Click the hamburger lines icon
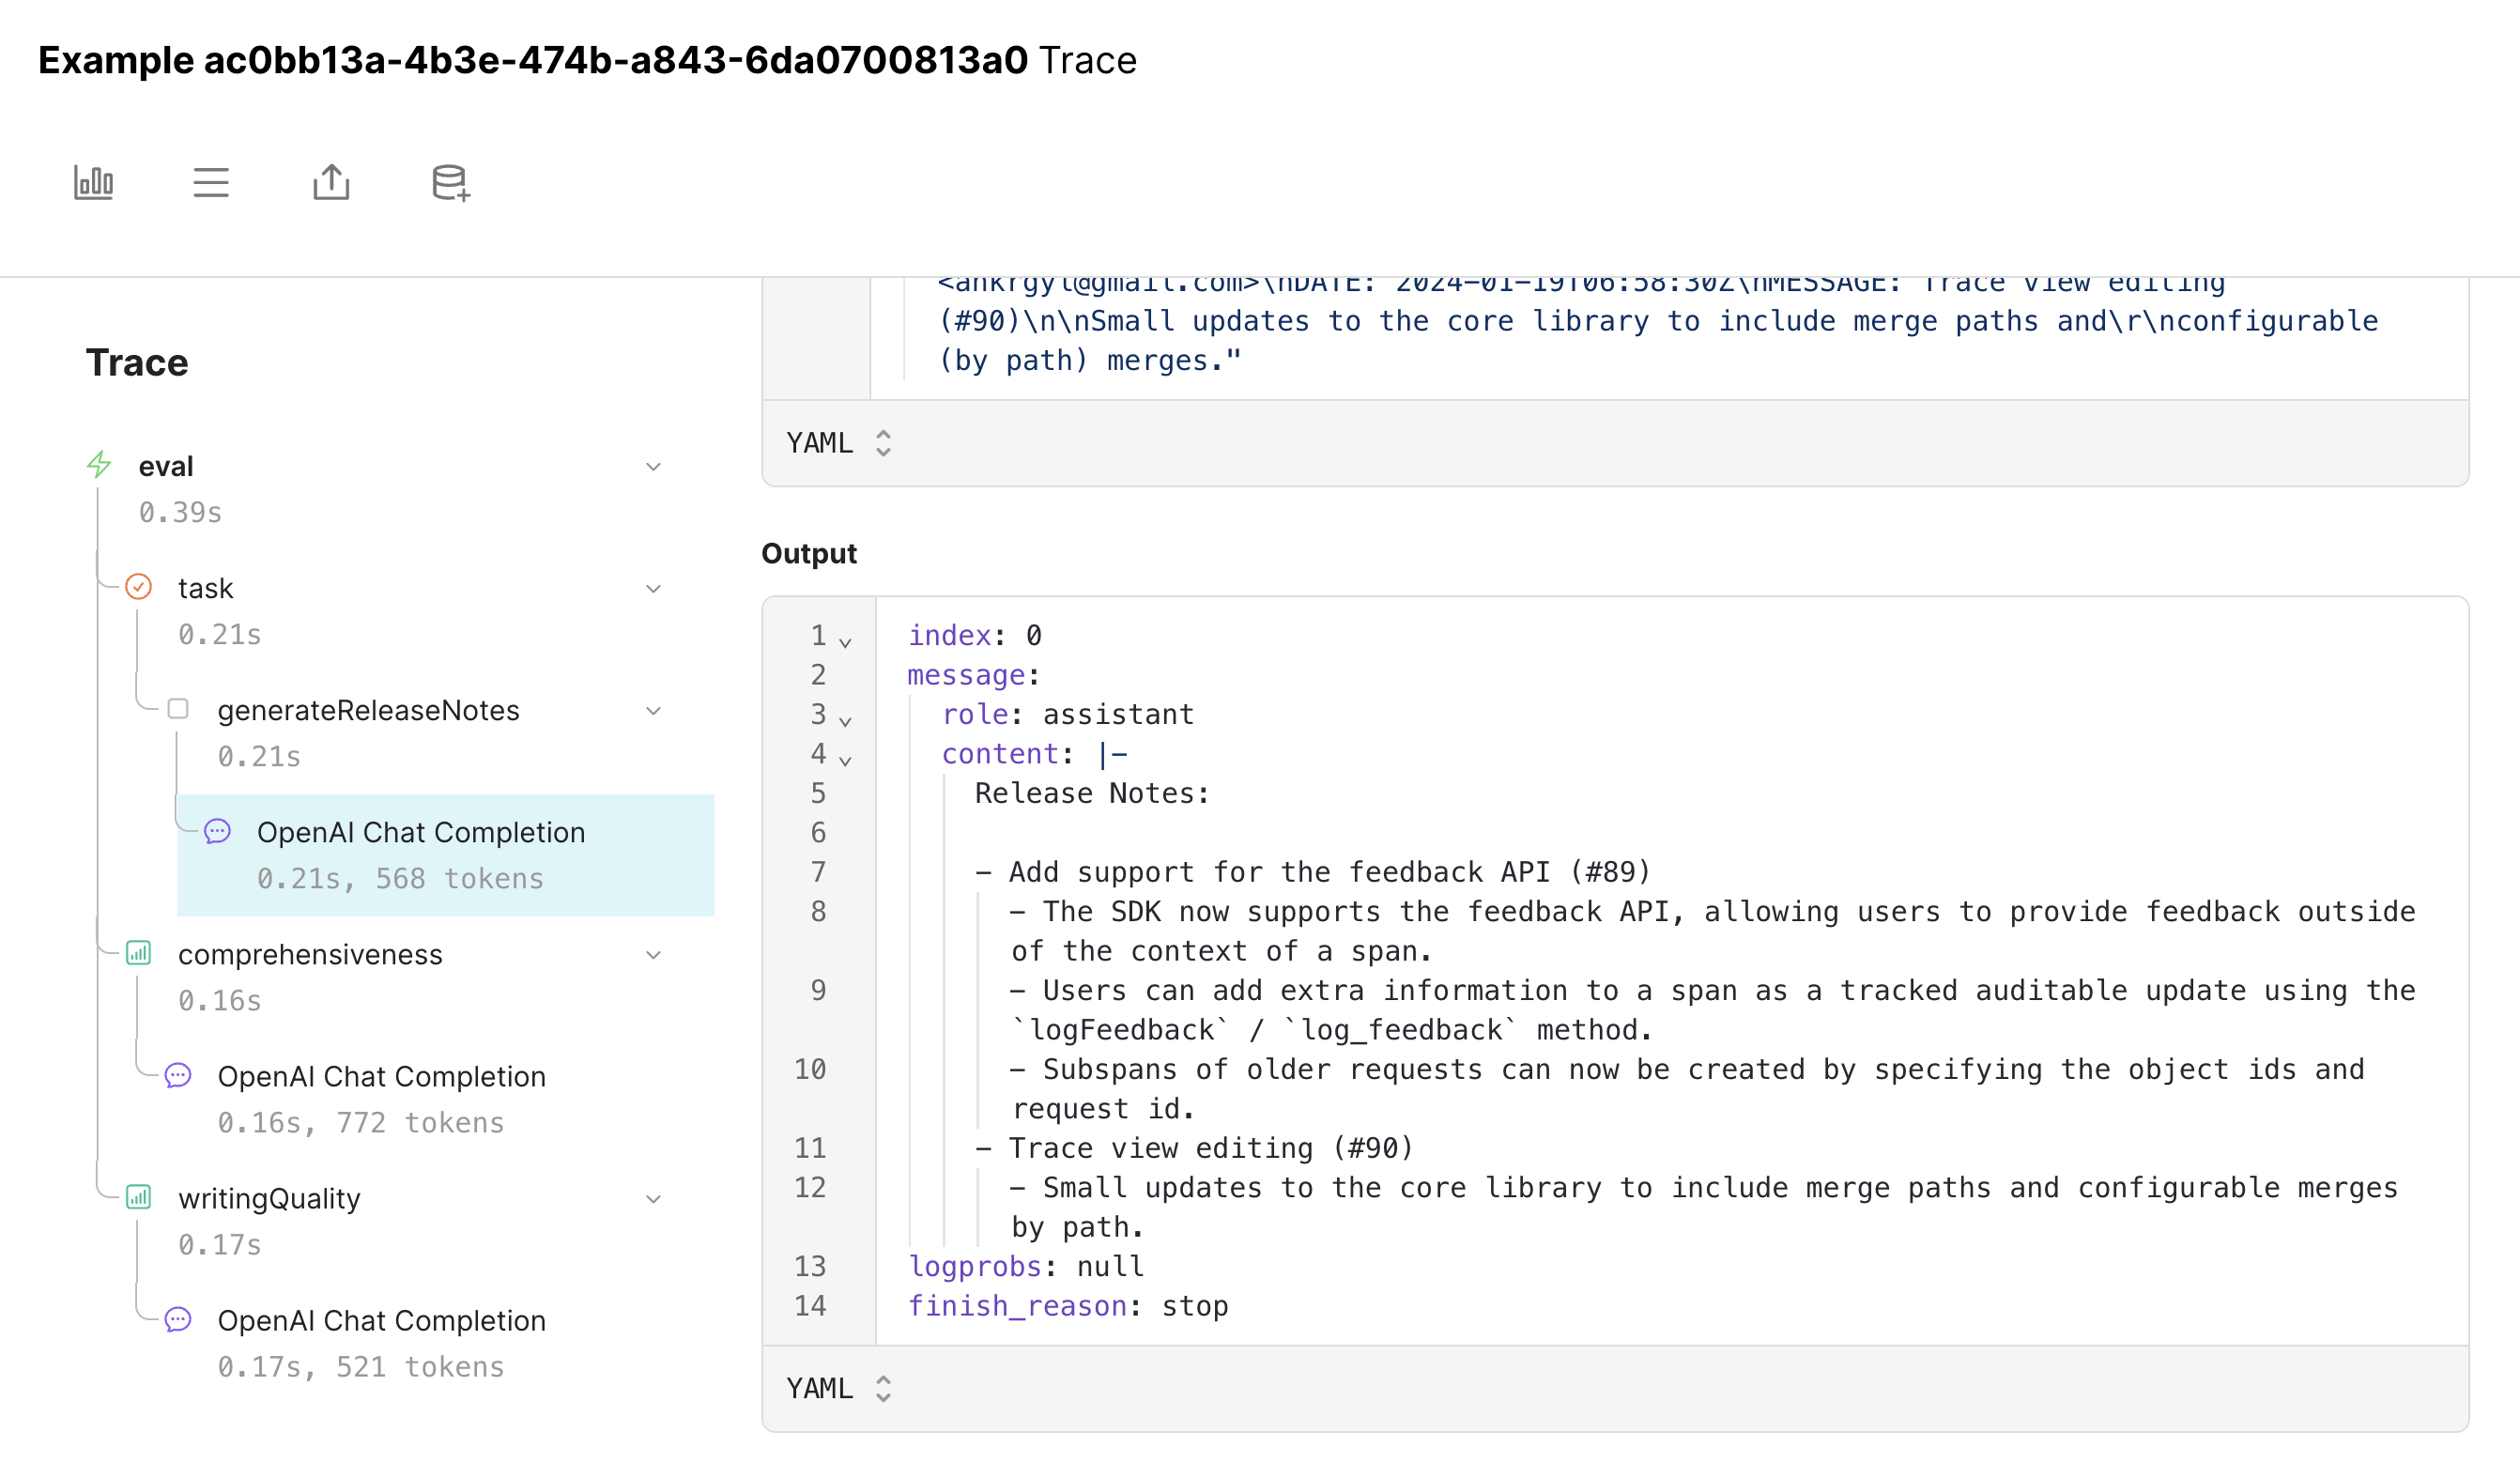 pos(211,183)
